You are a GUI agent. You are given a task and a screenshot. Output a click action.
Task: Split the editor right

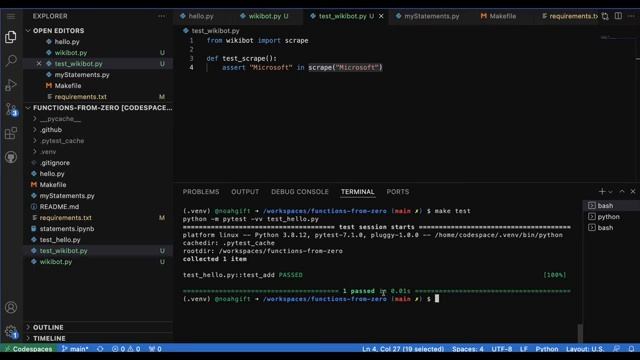[618, 16]
